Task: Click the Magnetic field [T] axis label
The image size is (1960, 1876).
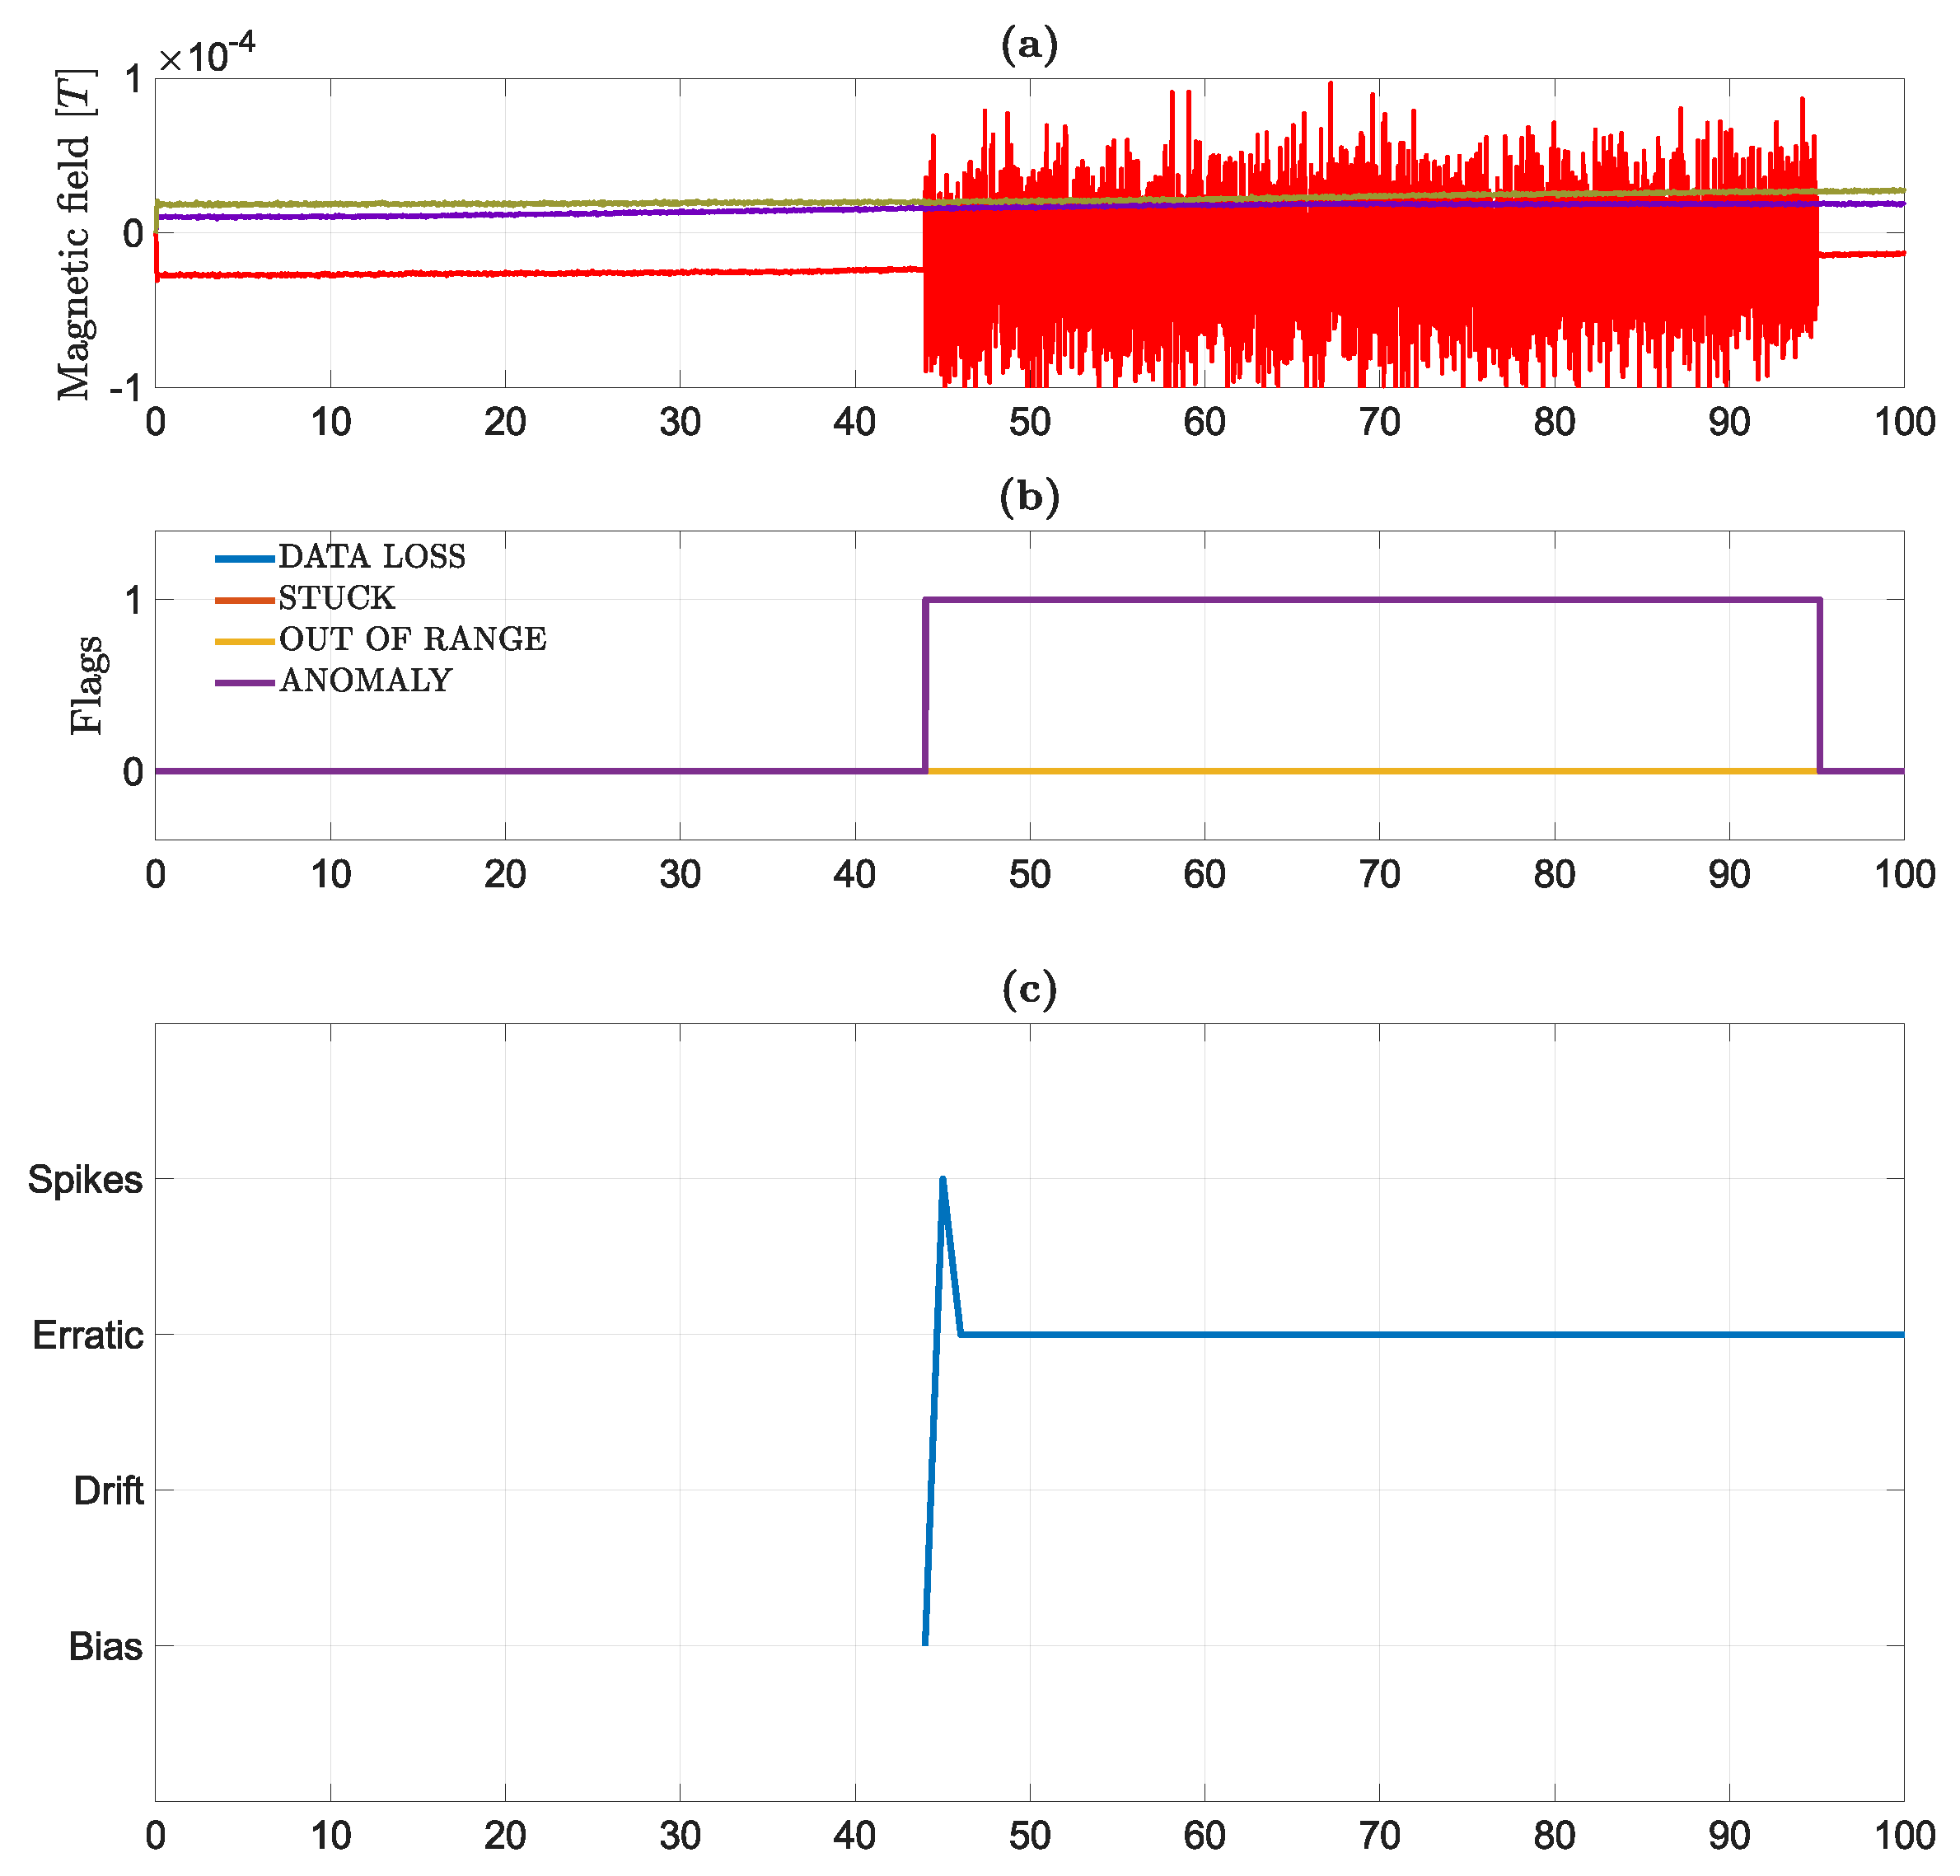Action: pyautogui.click(x=76, y=234)
